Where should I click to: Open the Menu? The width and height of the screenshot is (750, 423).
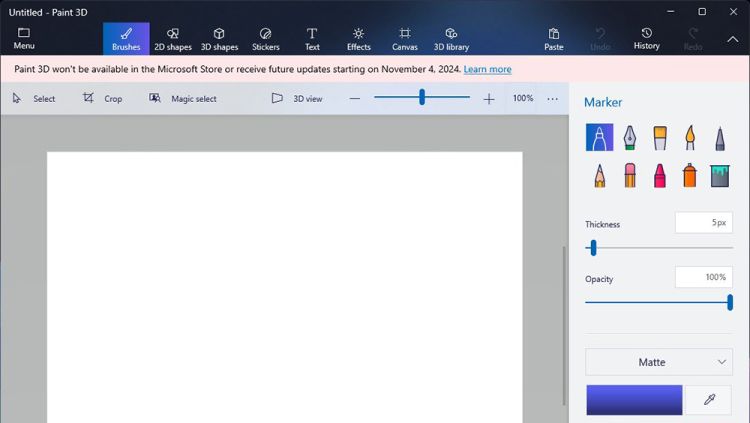(x=24, y=38)
